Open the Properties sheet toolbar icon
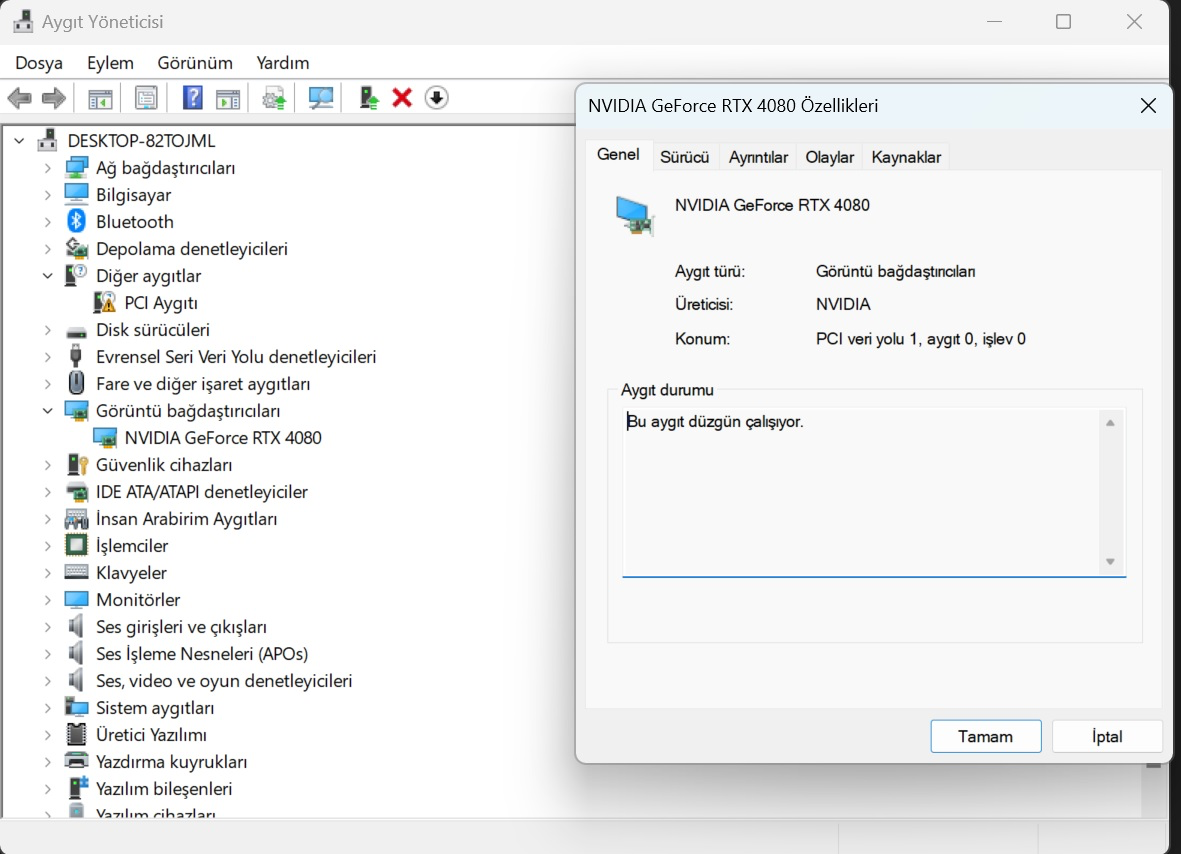1181x854 pixels. 146,98
